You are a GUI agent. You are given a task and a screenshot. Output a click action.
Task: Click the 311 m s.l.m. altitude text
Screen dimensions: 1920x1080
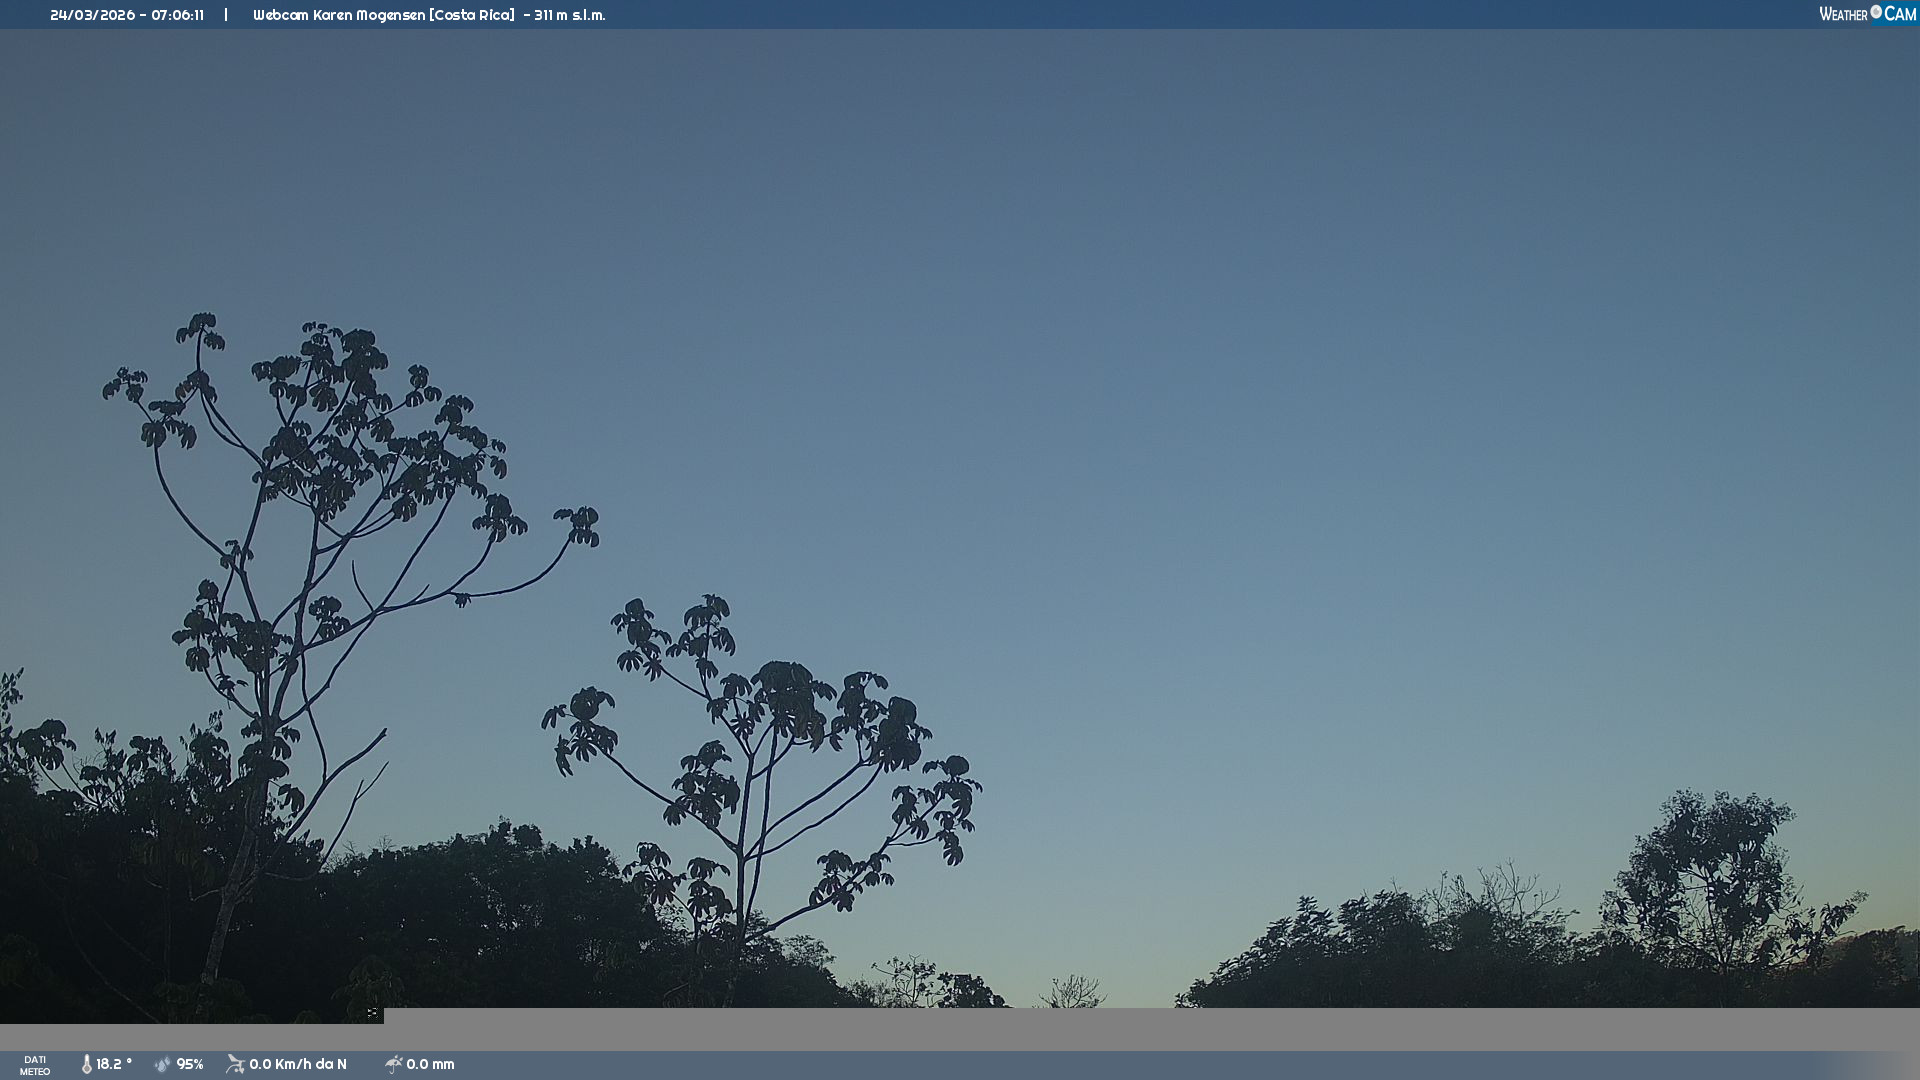(569, 15)
